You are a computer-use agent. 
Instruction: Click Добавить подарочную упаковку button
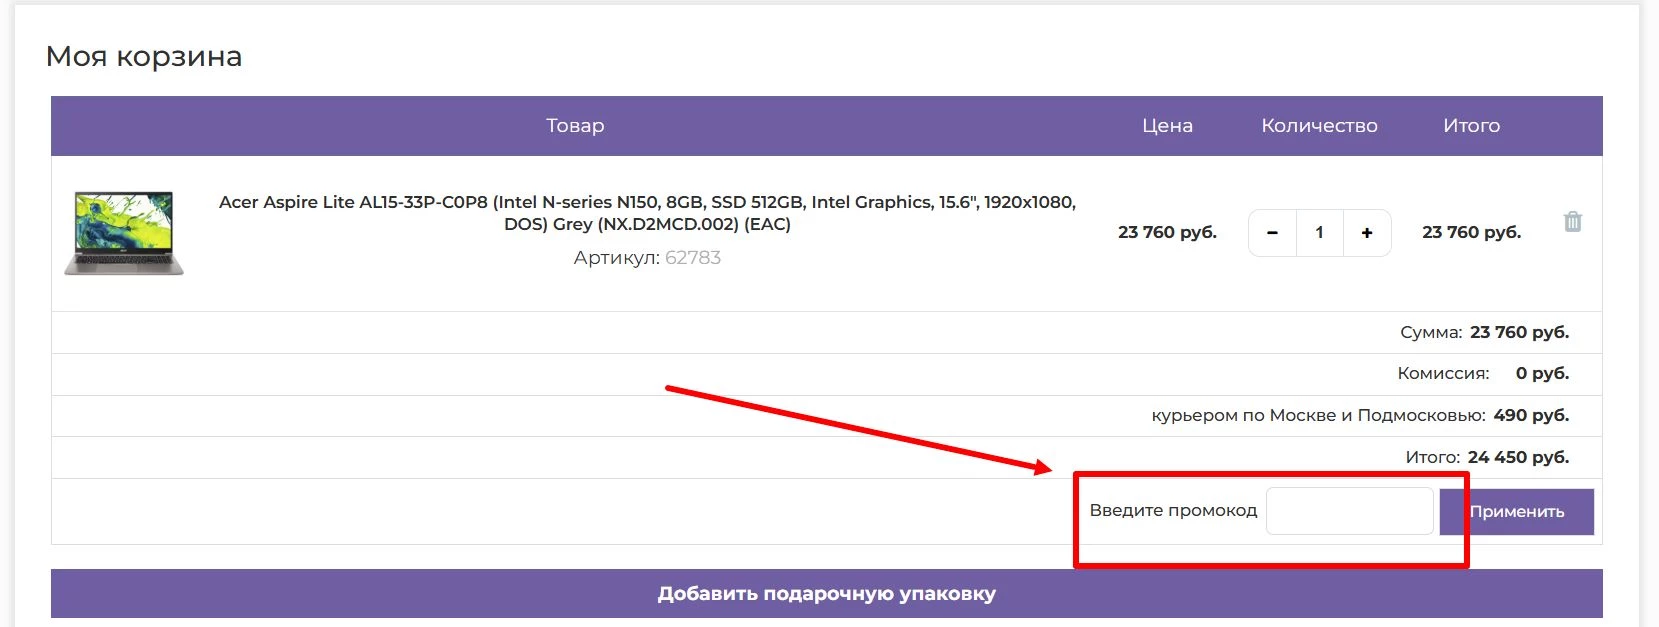tap(827, 594)
